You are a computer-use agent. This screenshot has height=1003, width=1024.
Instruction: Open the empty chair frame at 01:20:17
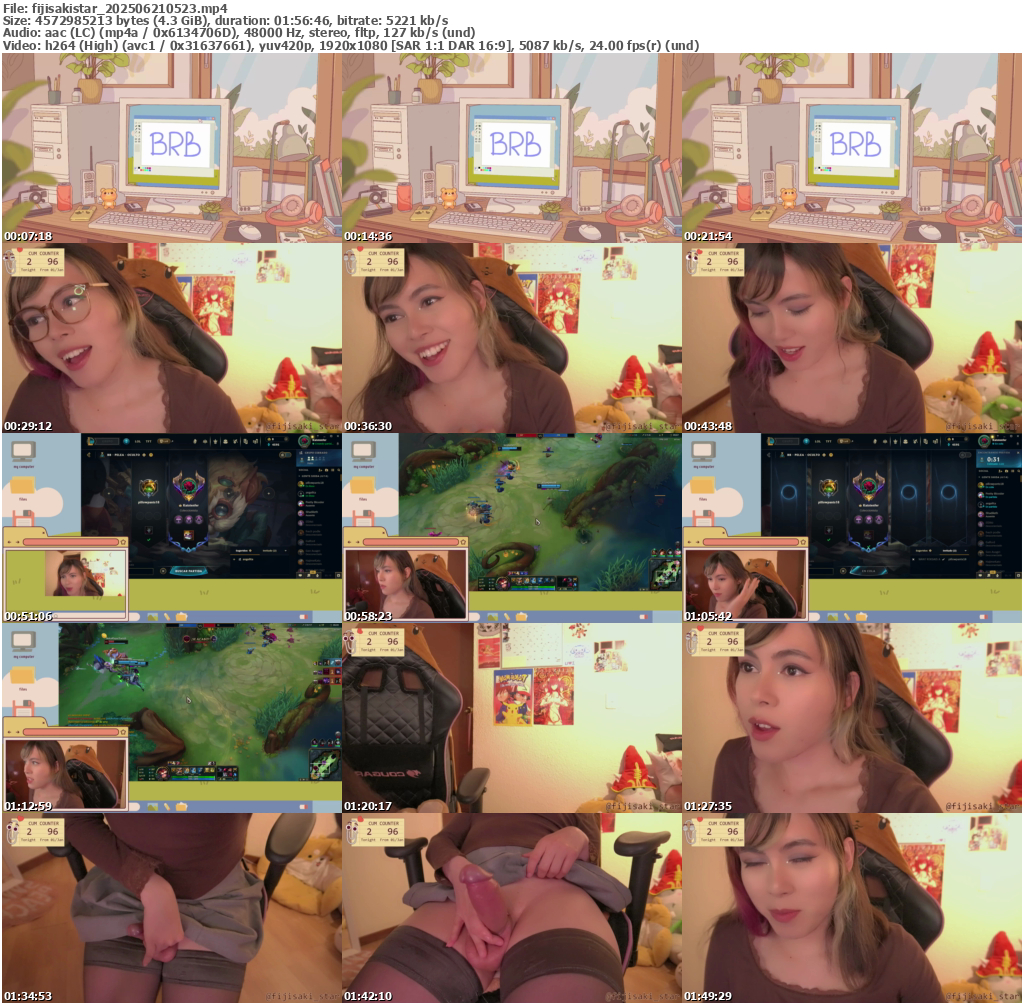[x=512, y=718]
